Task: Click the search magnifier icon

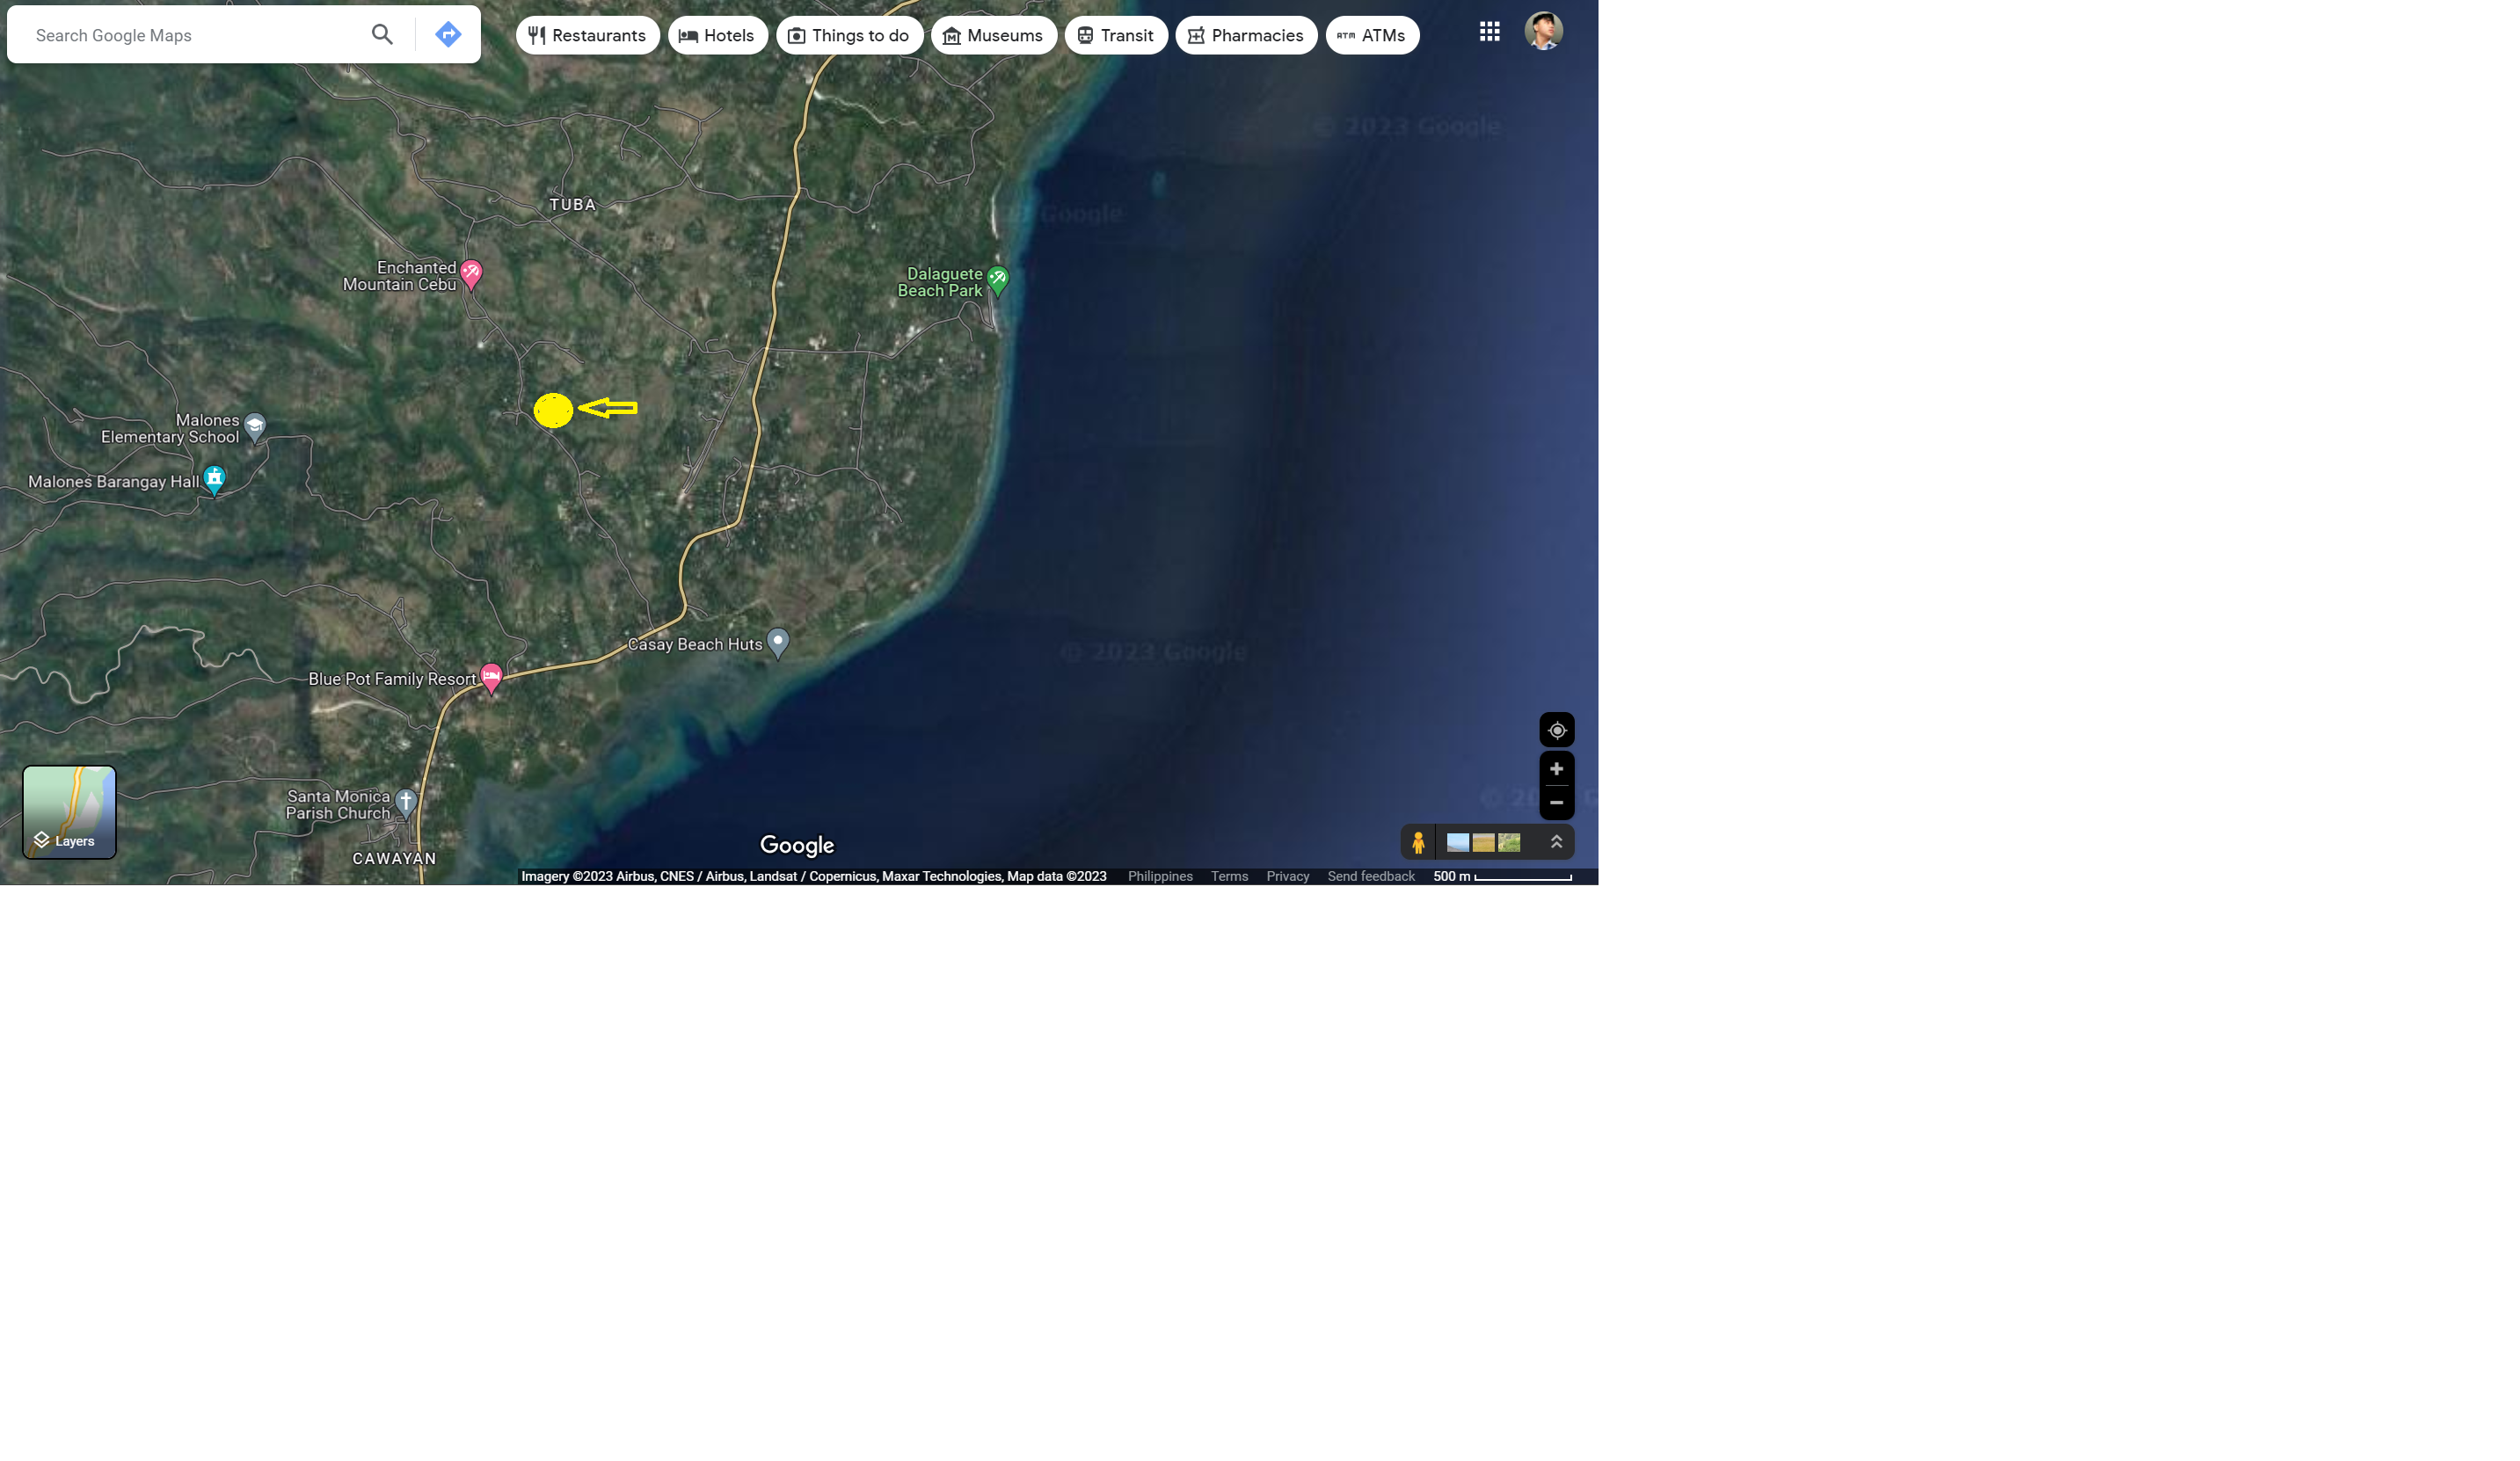Action: coord(382,35)
